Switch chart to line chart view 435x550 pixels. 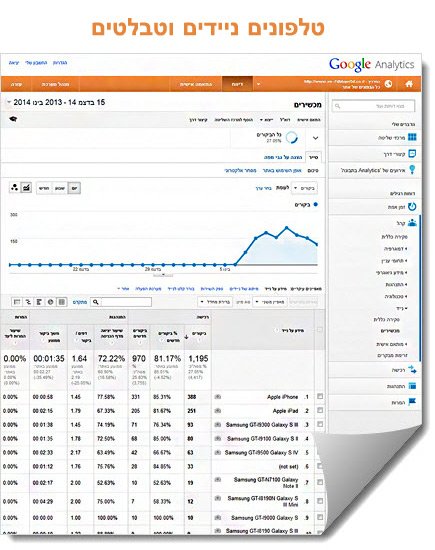coord(26,188)
